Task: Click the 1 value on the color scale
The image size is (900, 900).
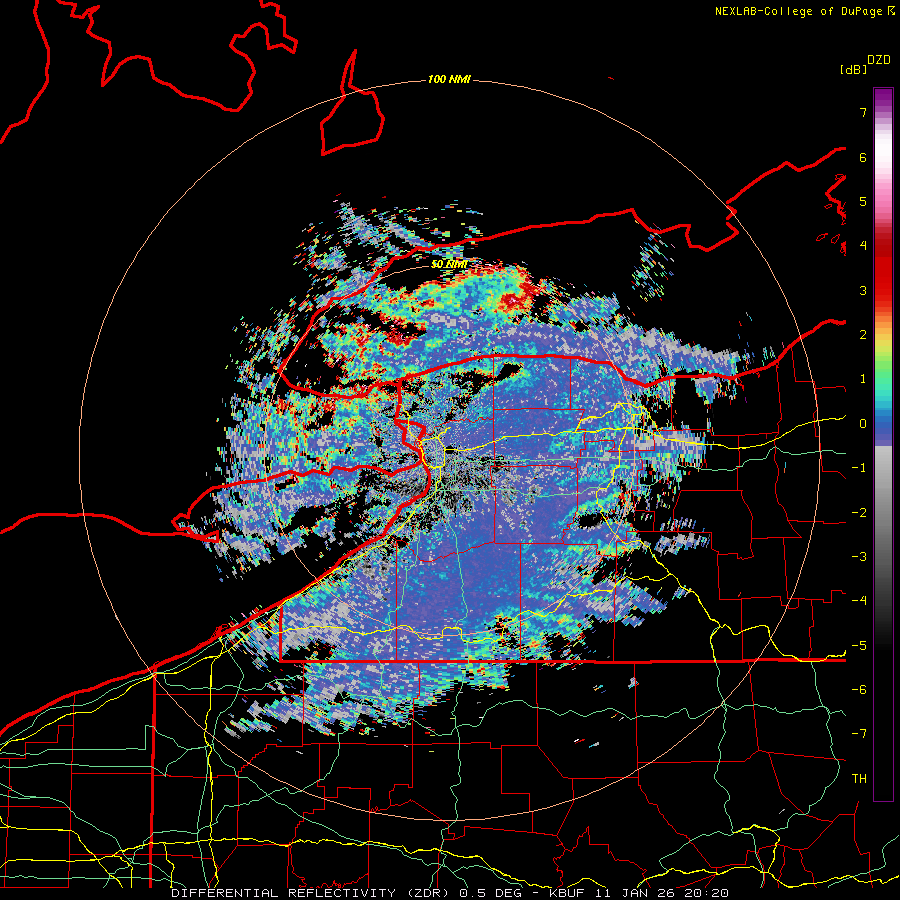Action: tap(863, 379)
